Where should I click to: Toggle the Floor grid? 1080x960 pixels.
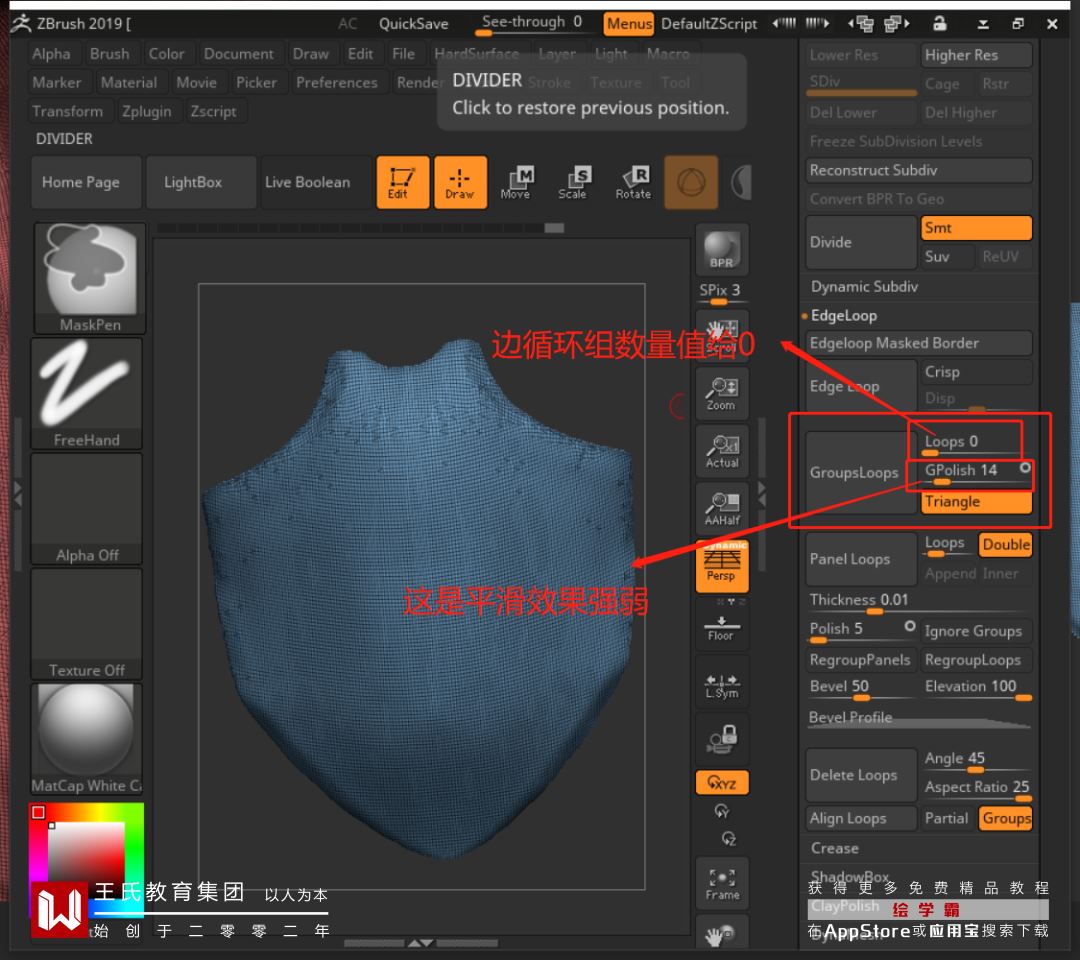(x=721, y=628)
